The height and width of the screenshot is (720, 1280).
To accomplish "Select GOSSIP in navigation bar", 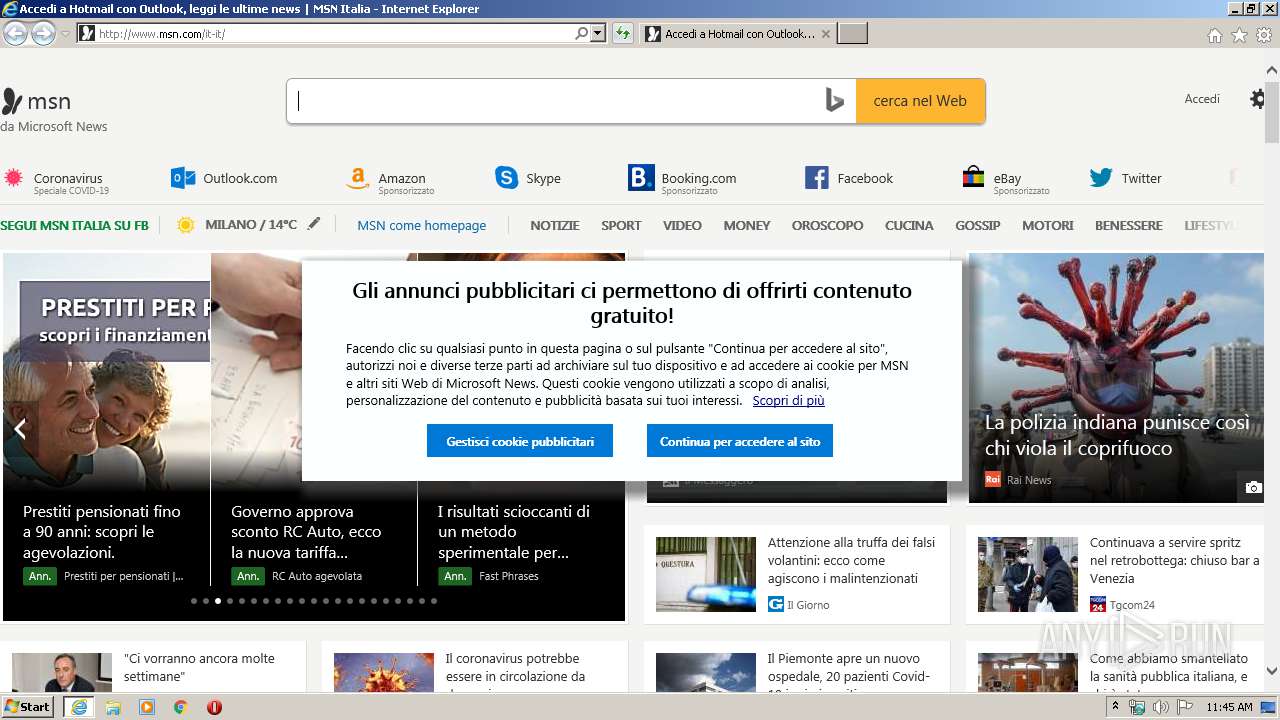I will (x=977, y=225).
